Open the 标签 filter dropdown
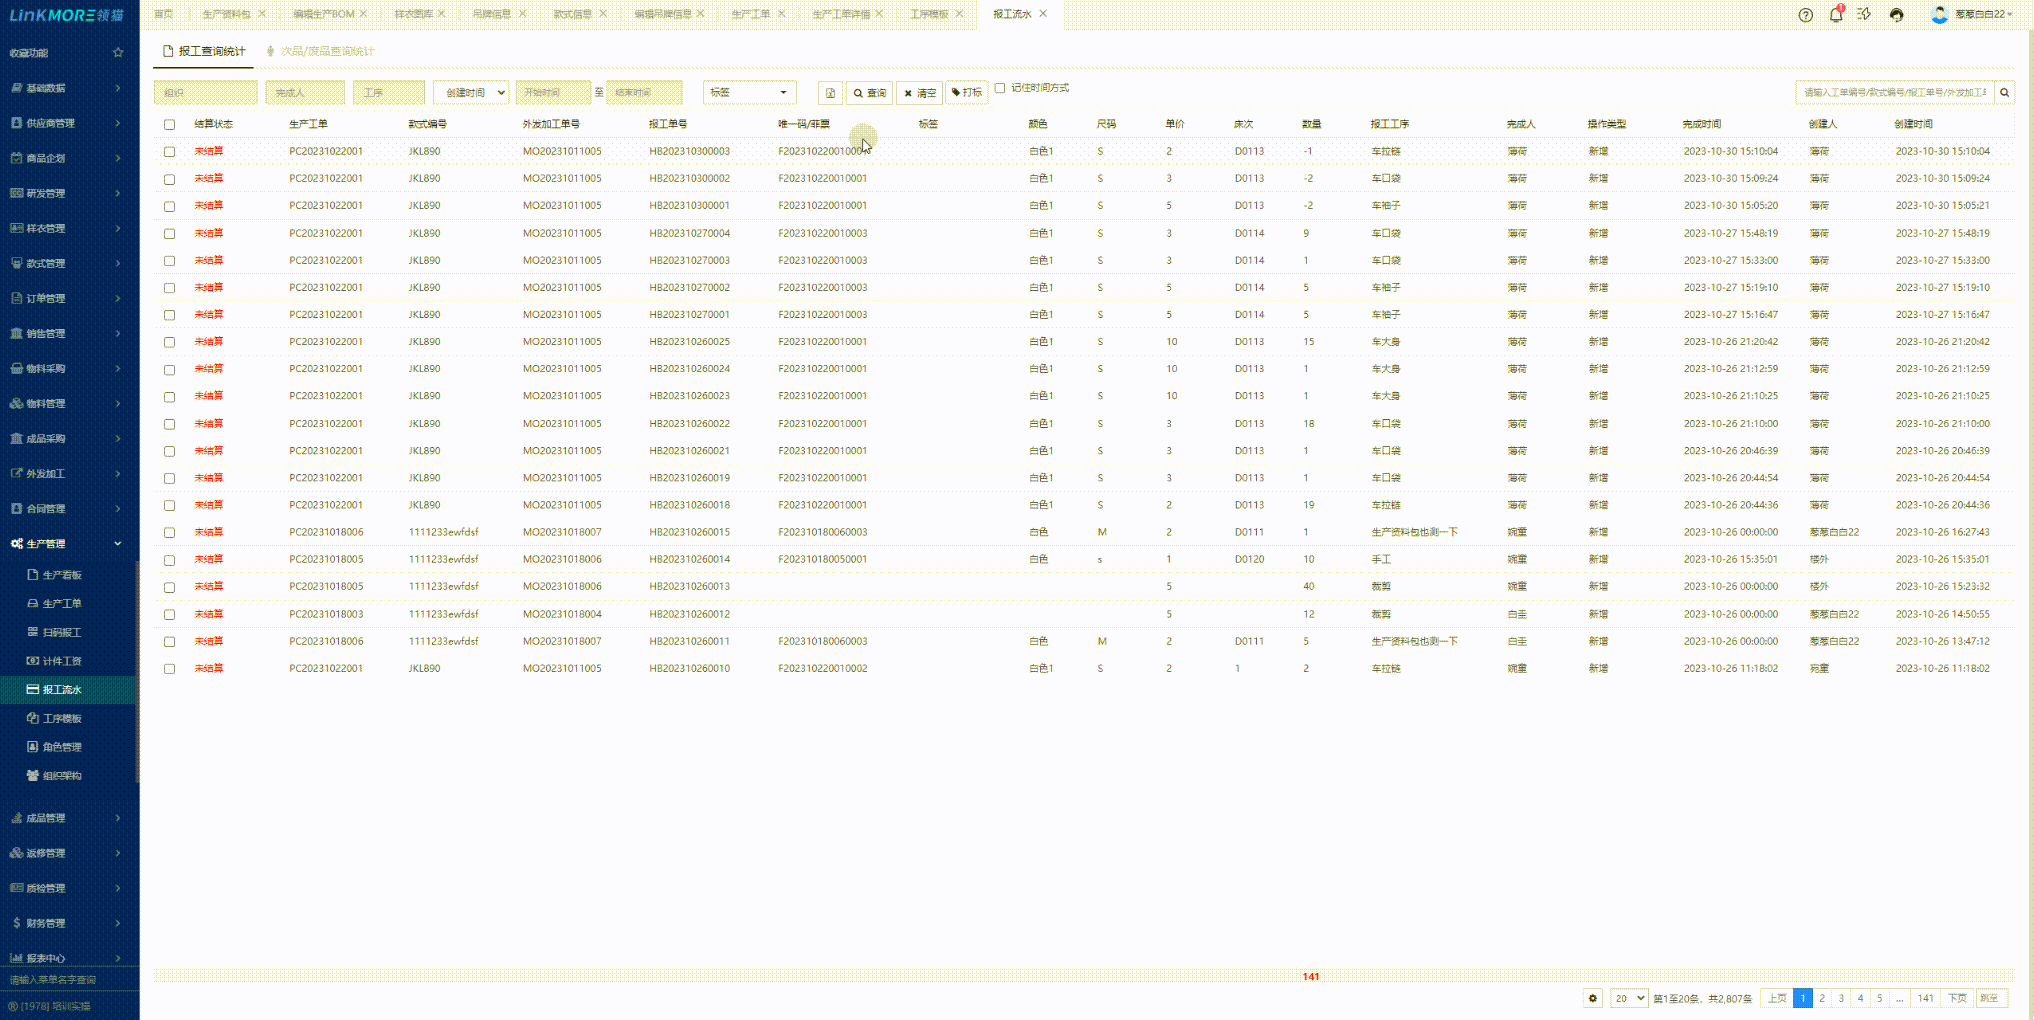Viewport: 2034px width, 1020px height. [749, 93]
